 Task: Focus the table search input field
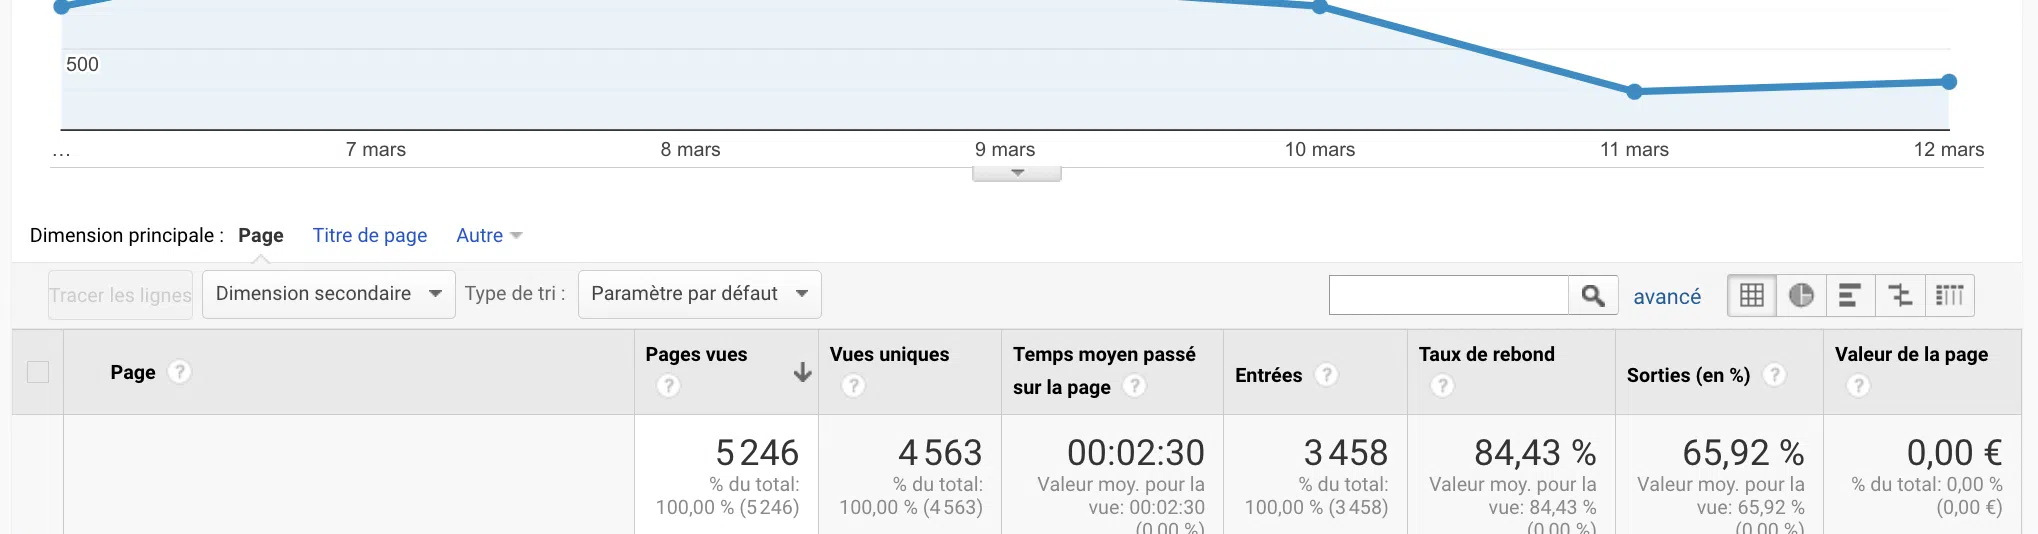click(1448, 296)
